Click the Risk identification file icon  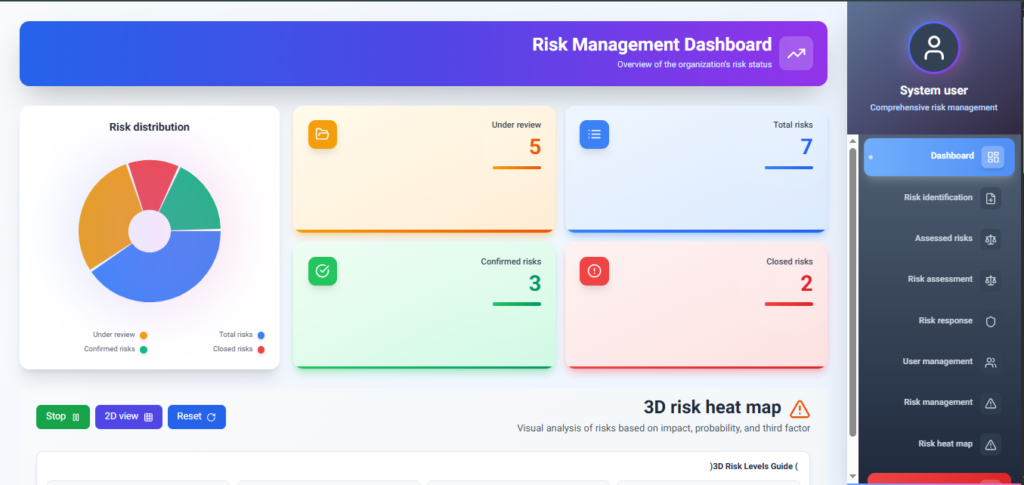(991, 198)
